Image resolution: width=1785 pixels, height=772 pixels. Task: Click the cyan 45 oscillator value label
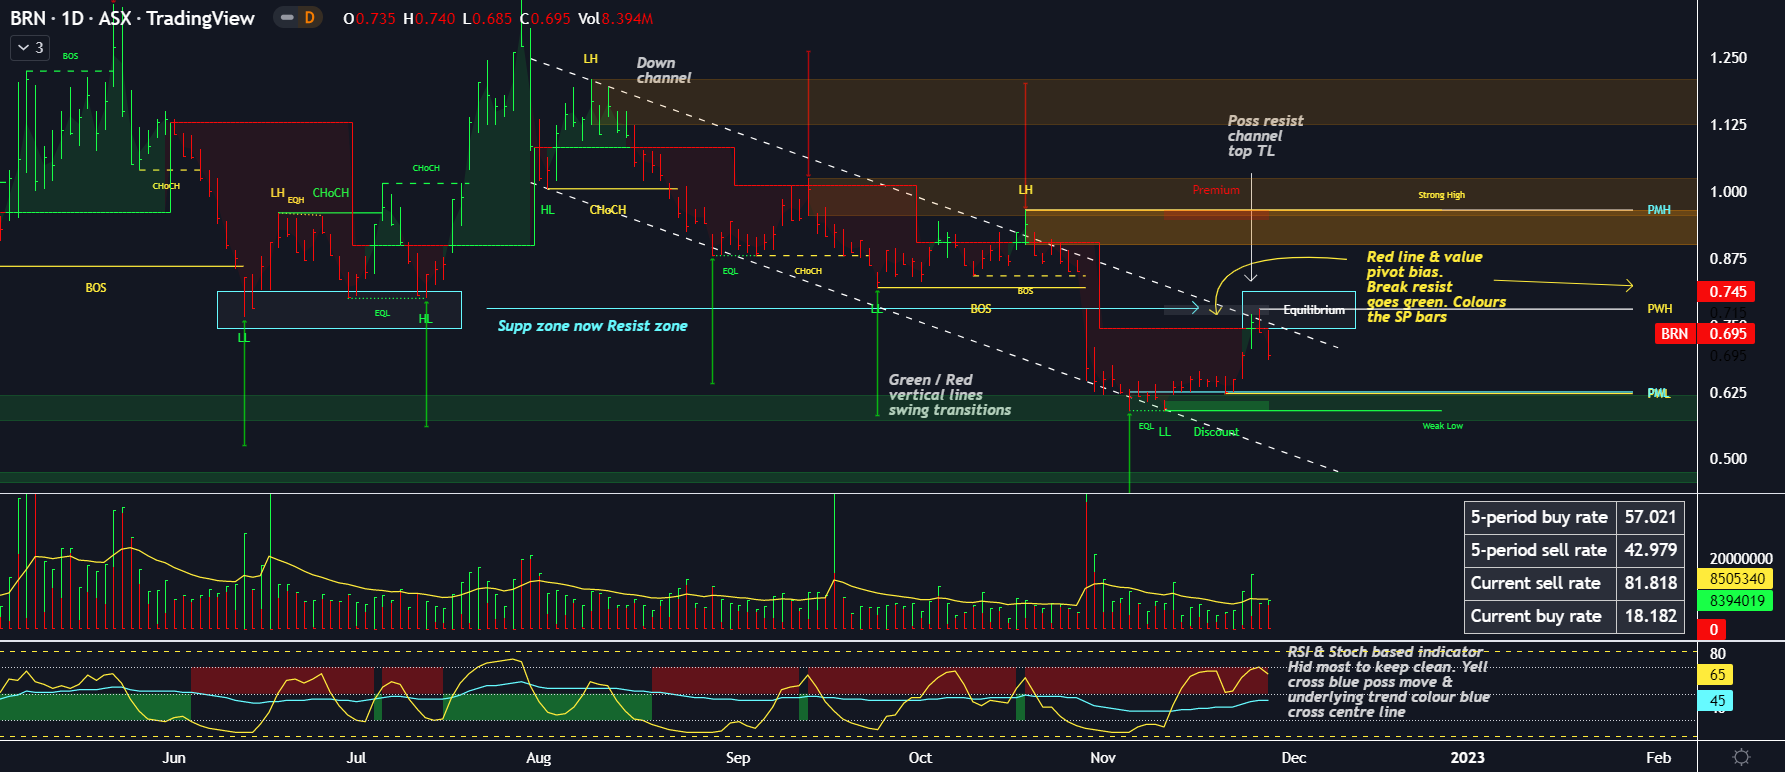point(1717,701)
